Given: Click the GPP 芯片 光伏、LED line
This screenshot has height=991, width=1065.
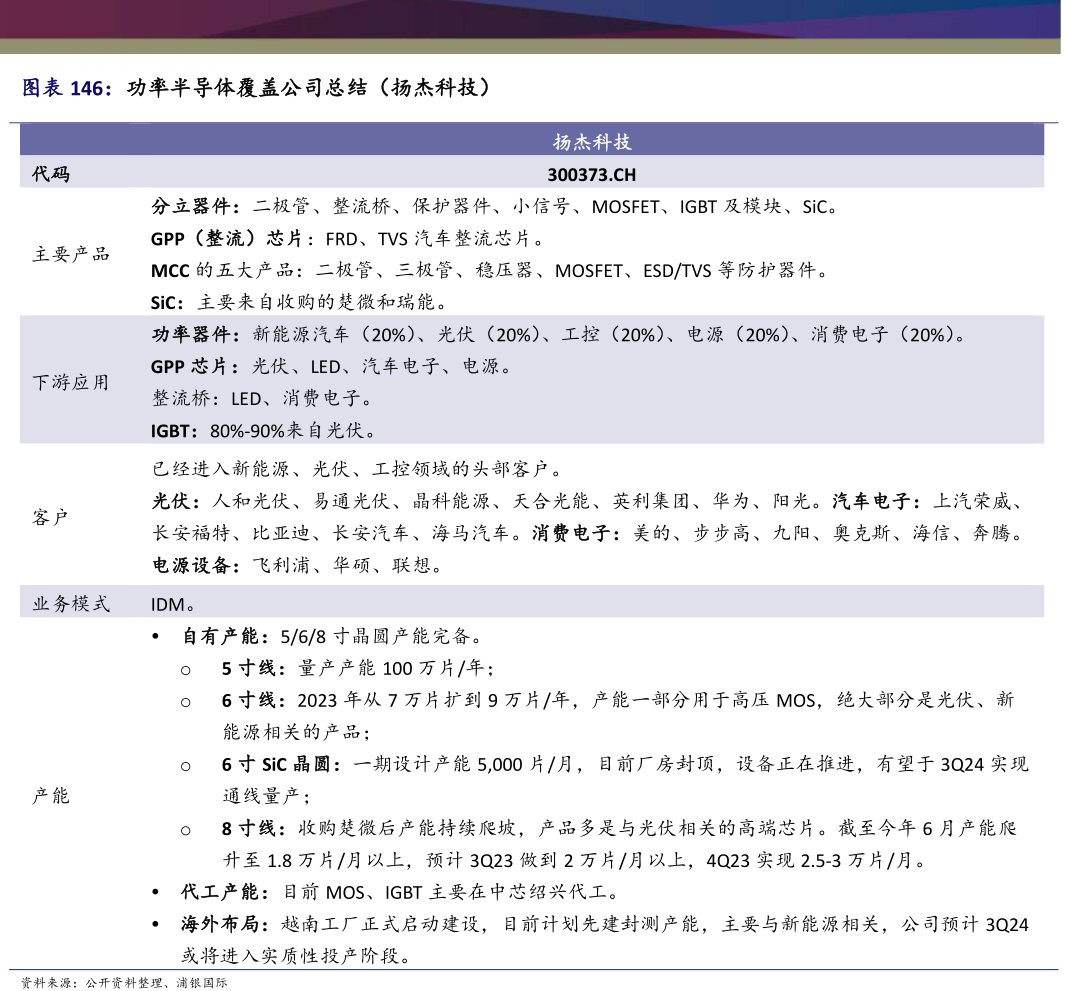Looking at the screenshot, I should click(331, 366).
